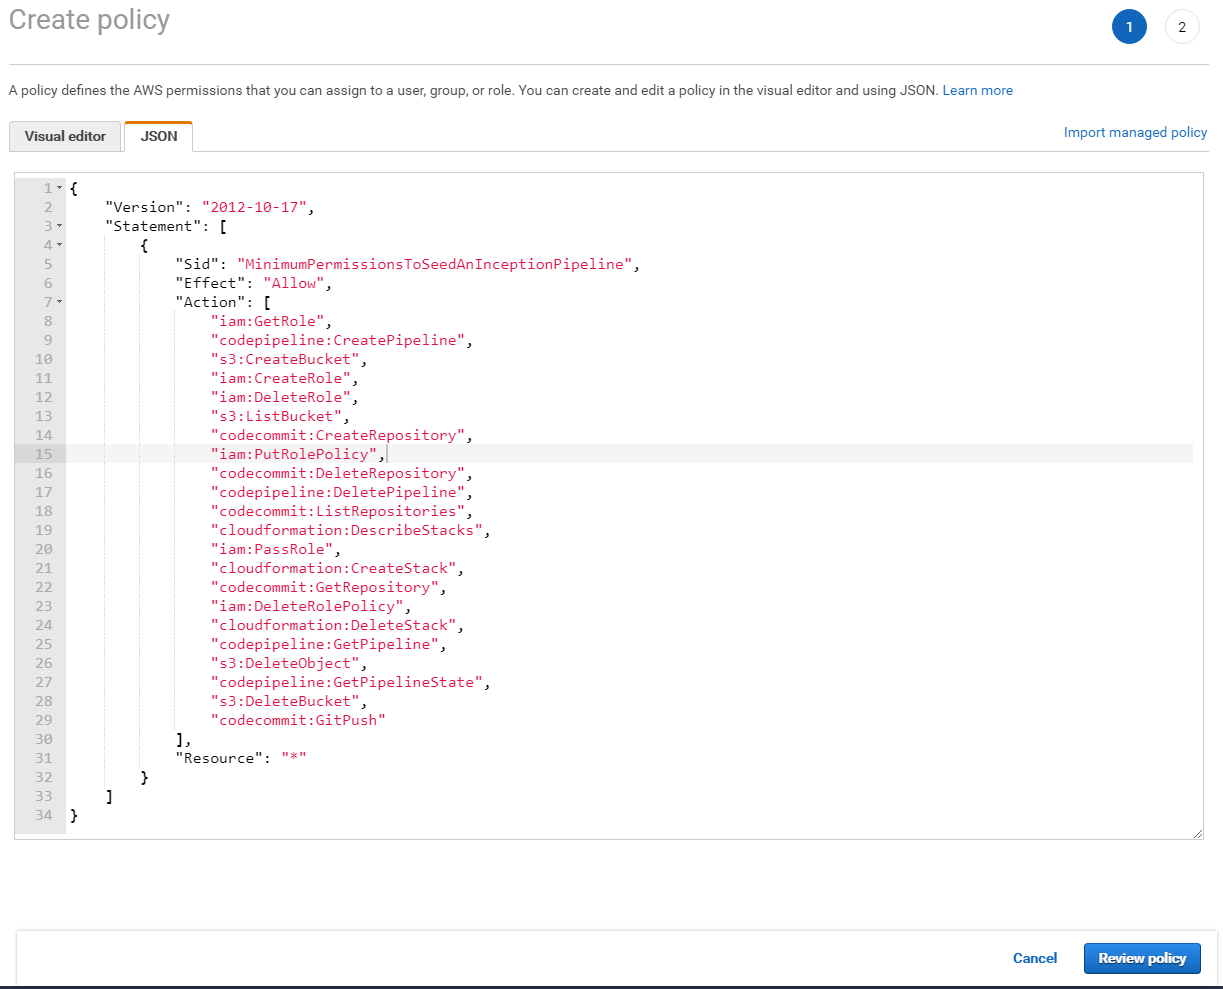This screenshot has width=1223, height=989.
Task: Grab the editor resize handle in corner
Action: (x=1198, y=833)
